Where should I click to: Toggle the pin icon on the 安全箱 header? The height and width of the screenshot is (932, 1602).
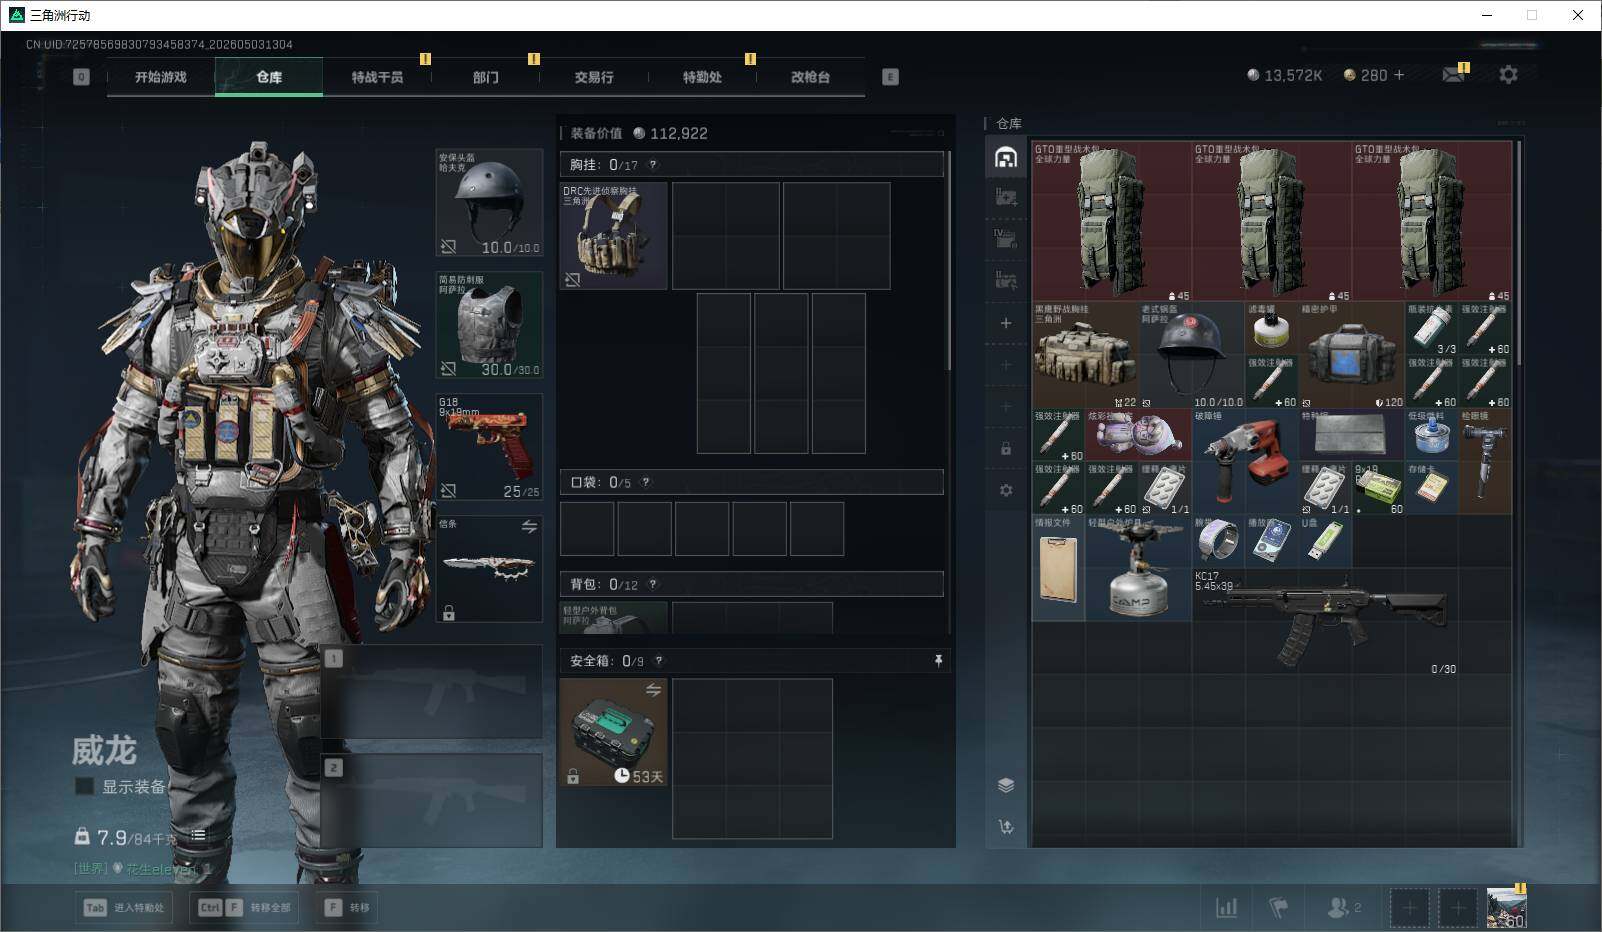pyautogui.click(x=938, y=661)
